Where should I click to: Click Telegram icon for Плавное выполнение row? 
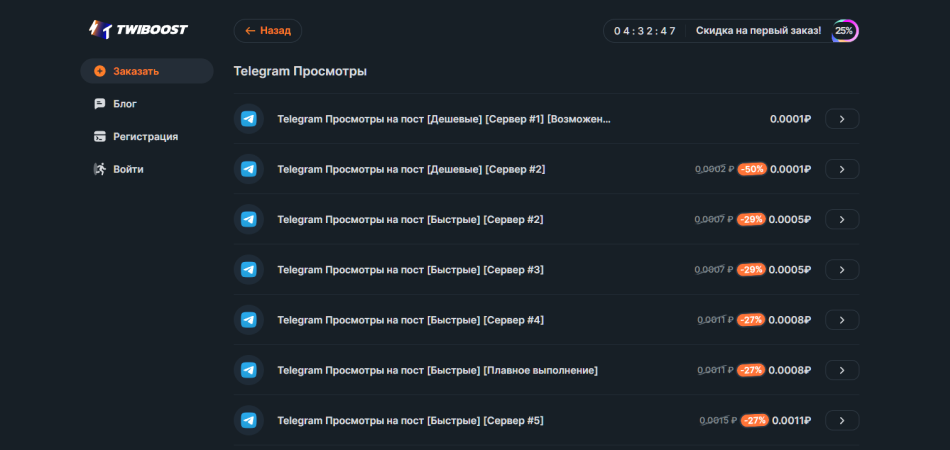pyautogui.click(x=248, y=370)
